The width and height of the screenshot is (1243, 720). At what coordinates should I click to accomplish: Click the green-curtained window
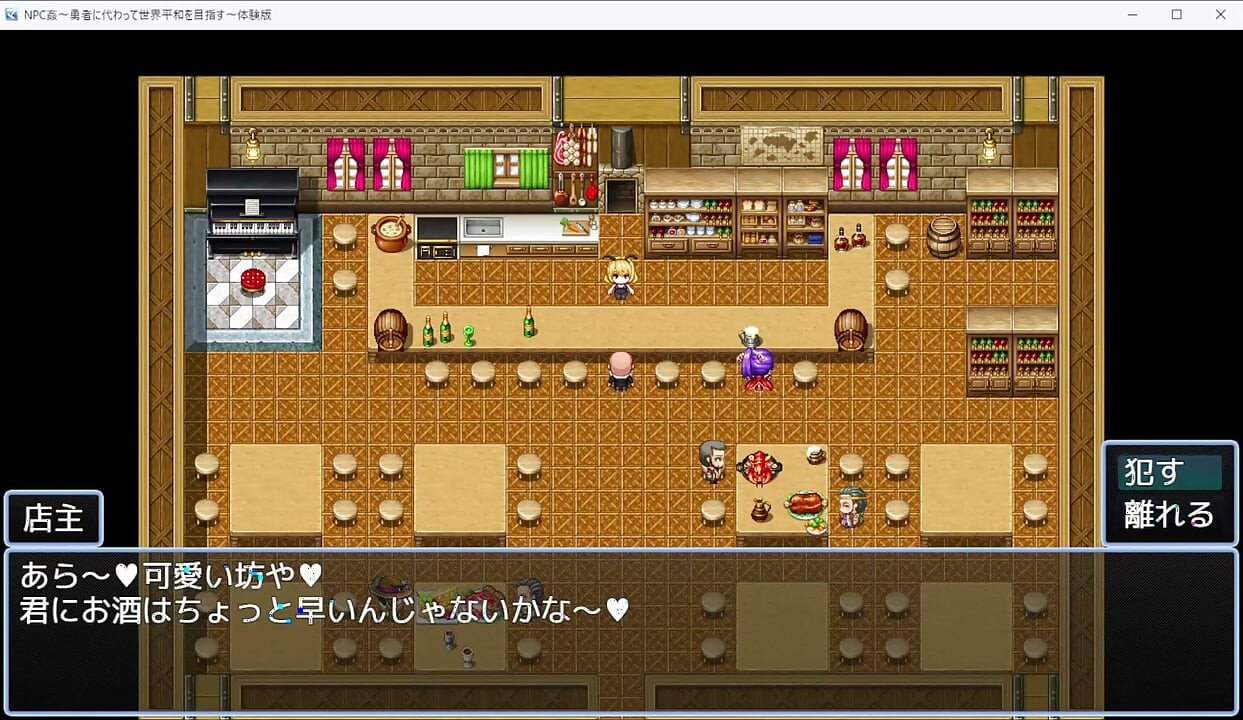point(507,166)
